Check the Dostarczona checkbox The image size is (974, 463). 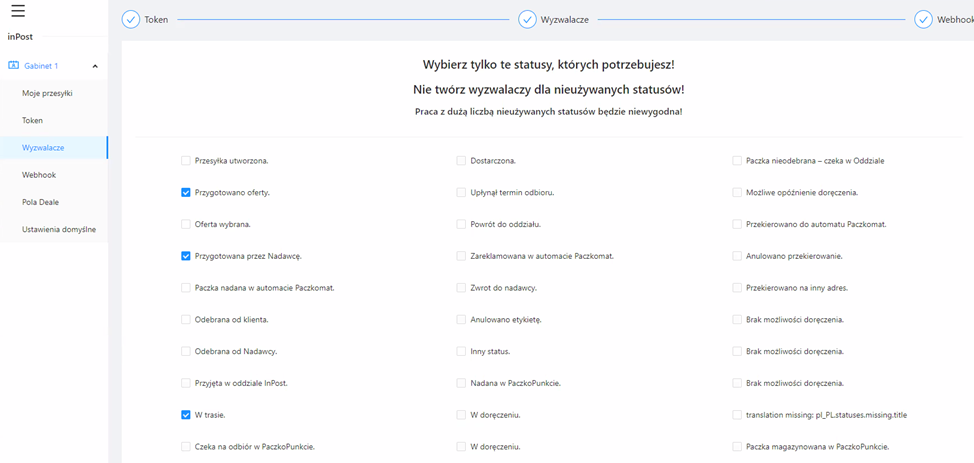(x=461, y=160)
